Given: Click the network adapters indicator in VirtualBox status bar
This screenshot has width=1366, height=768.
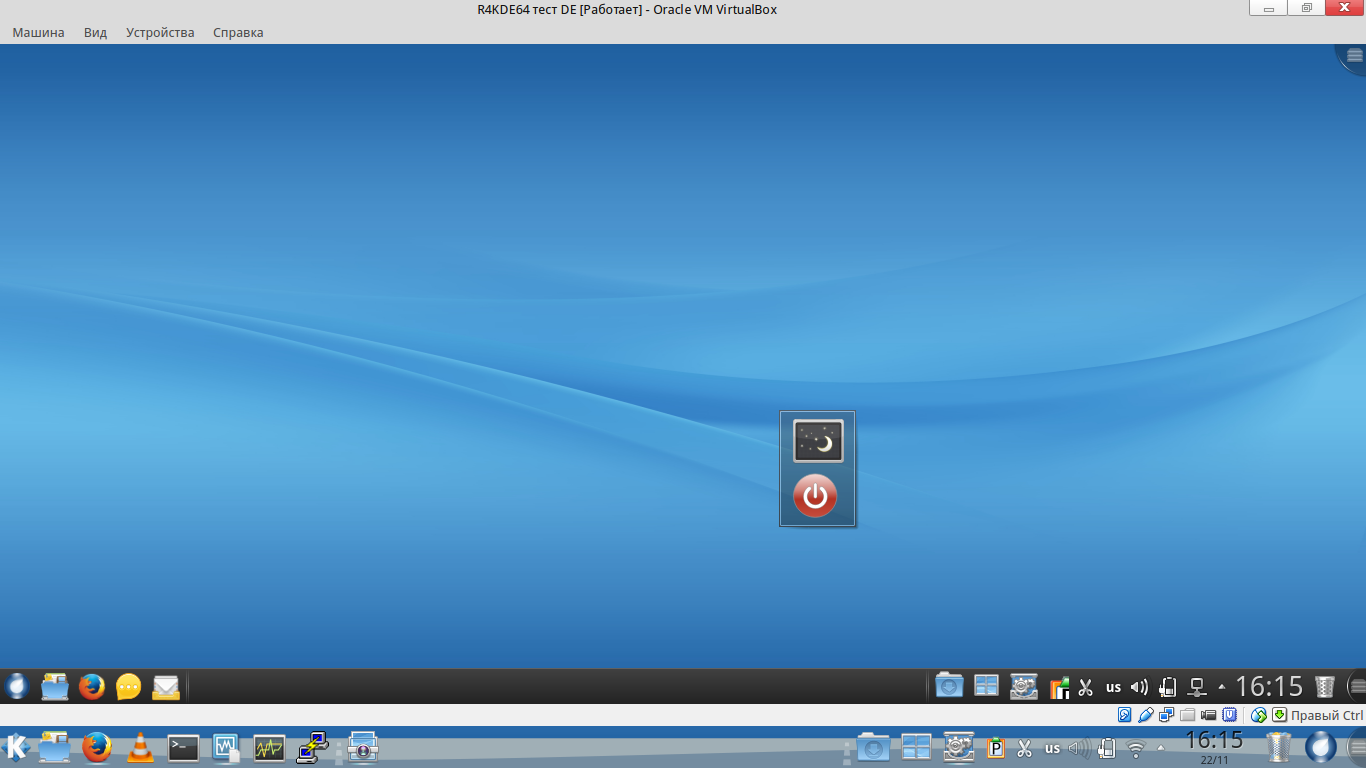Looking at the screenshot, I should 1167,715.
